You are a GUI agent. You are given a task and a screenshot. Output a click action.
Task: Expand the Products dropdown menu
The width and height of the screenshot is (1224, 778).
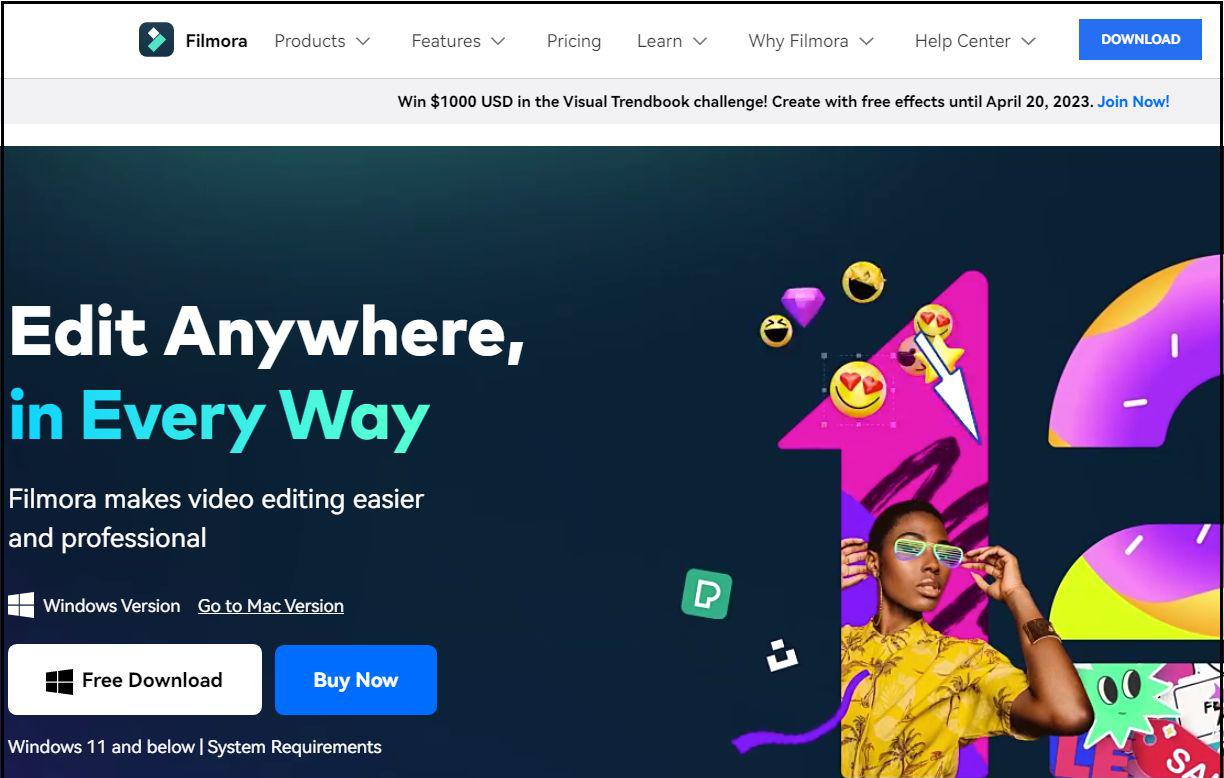pyautogui.click(x=322, y=41)
